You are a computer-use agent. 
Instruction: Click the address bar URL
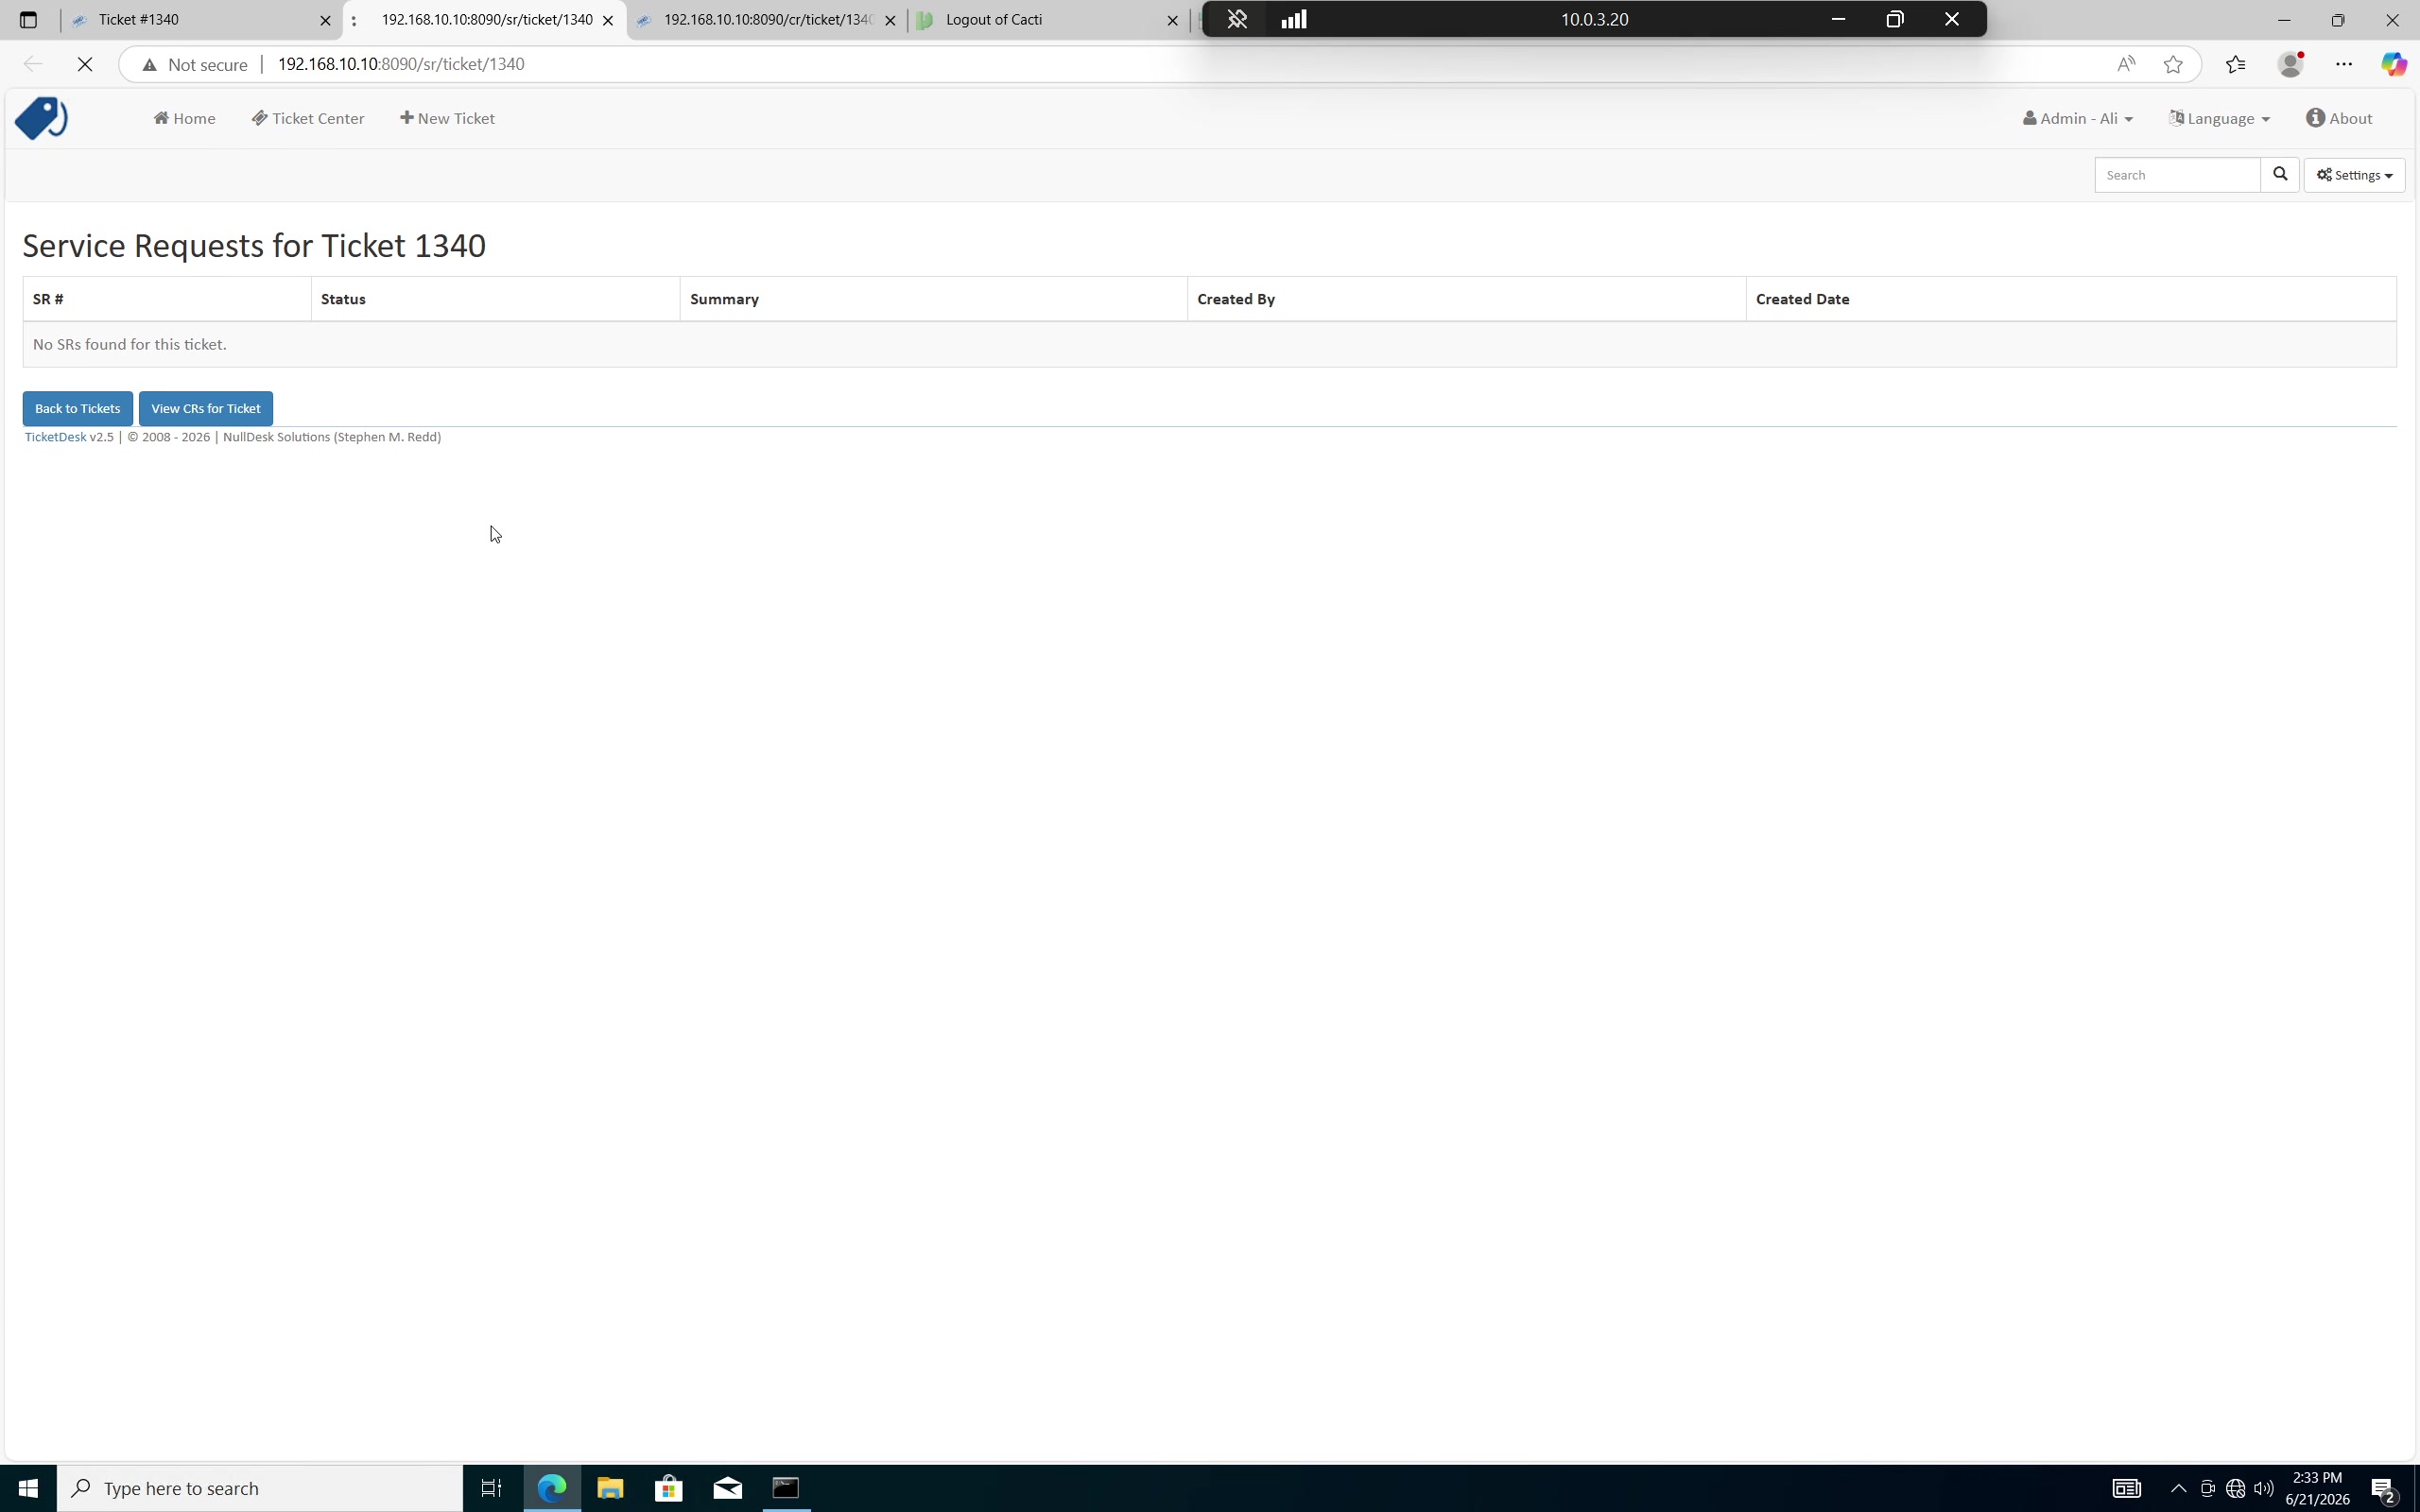click(401, 64)
